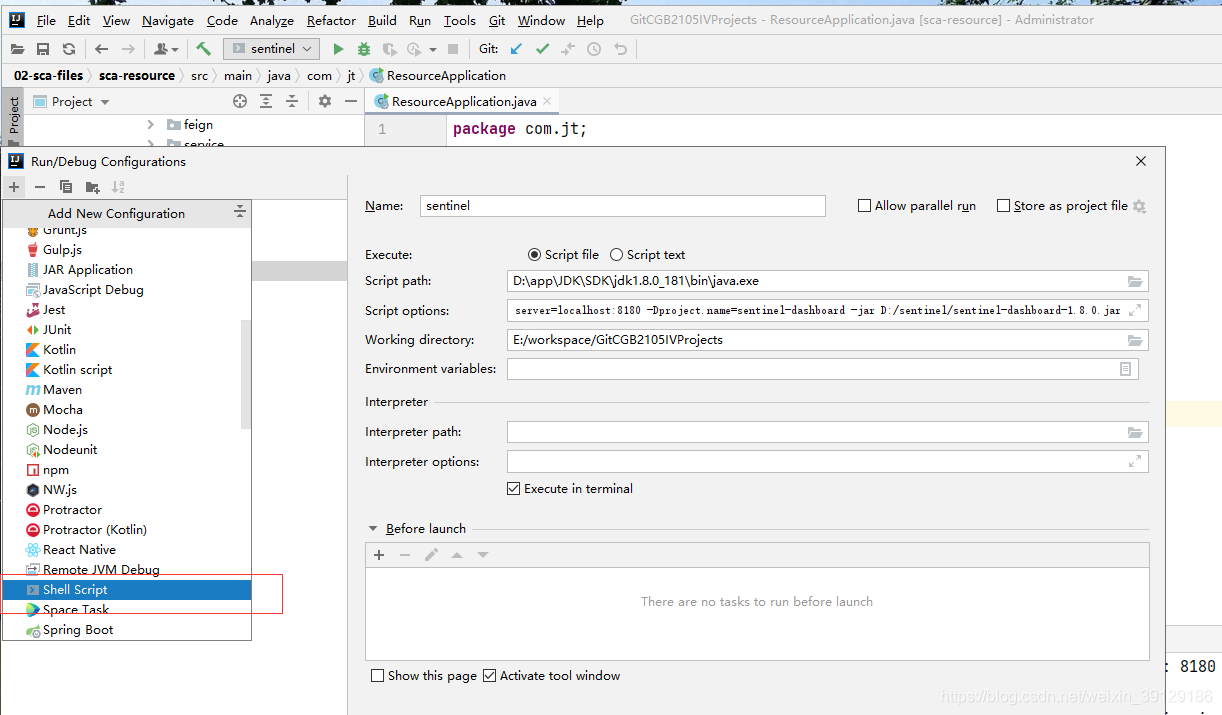Choose JAR Application configuration type

(x=127, y=270)
